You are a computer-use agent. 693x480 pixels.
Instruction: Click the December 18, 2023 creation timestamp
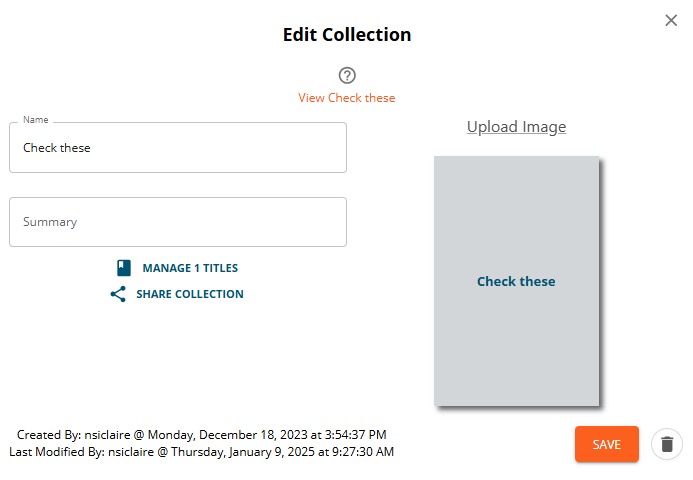[267, 435]
